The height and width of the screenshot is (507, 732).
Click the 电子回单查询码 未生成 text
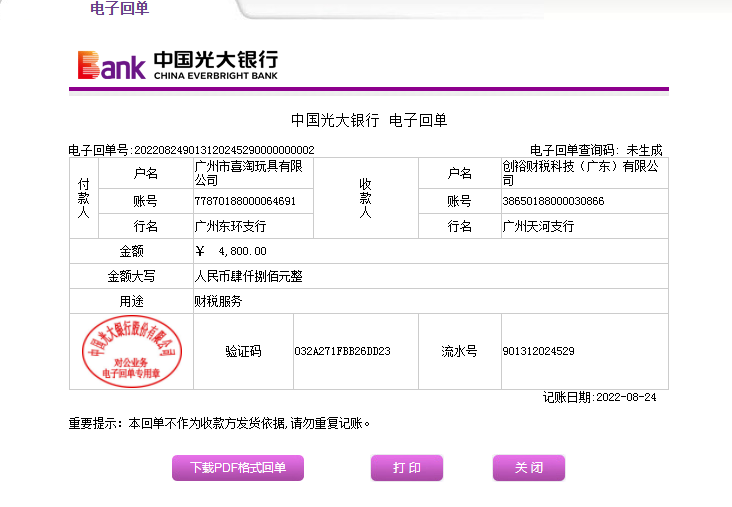click(596, 150)
